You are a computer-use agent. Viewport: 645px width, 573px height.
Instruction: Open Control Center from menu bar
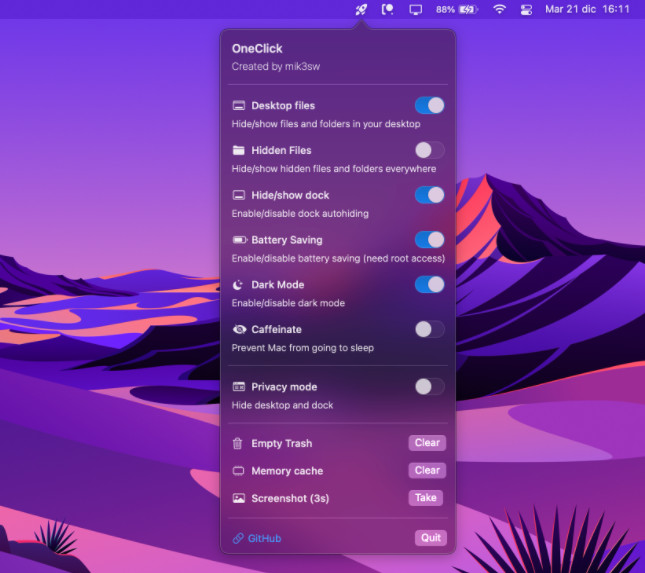click(527, 9)
